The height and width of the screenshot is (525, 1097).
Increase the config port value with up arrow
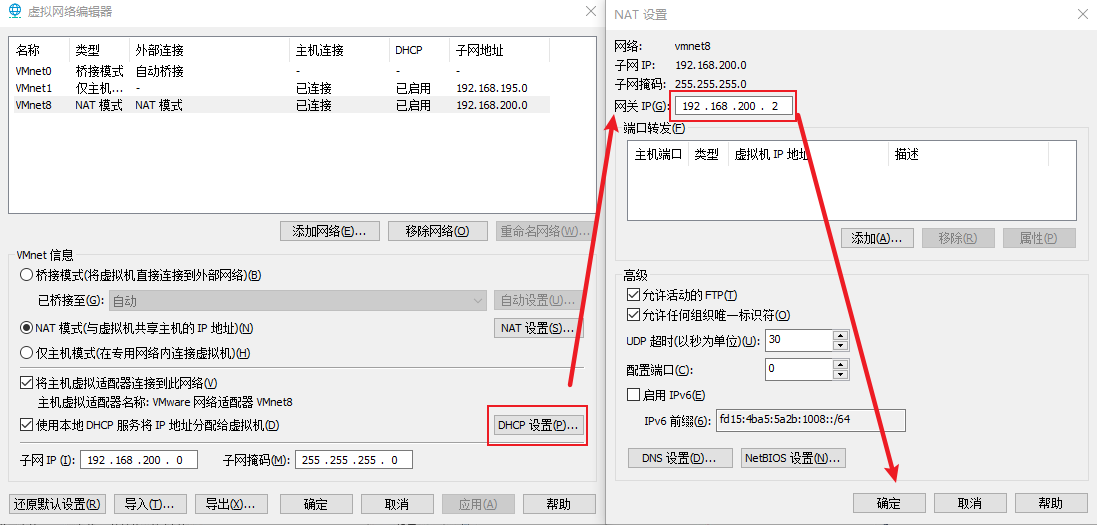point(841,363)
